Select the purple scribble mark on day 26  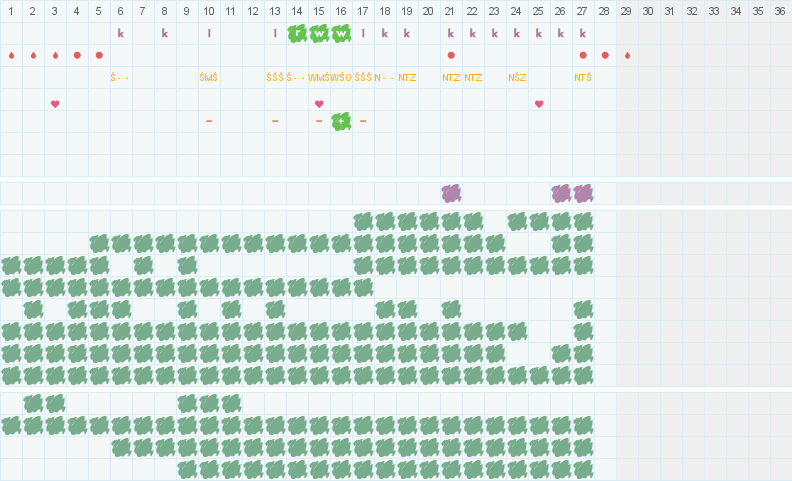point(561,193)
